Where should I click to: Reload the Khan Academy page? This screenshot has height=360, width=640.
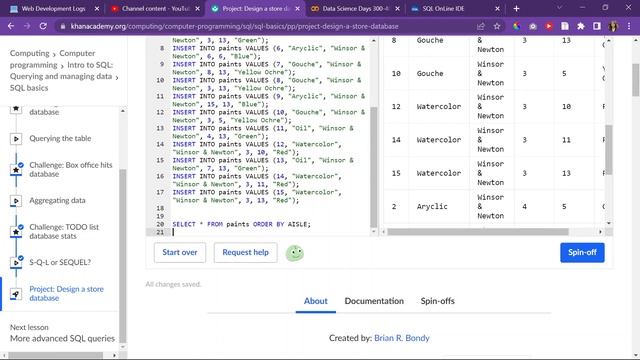43,26
